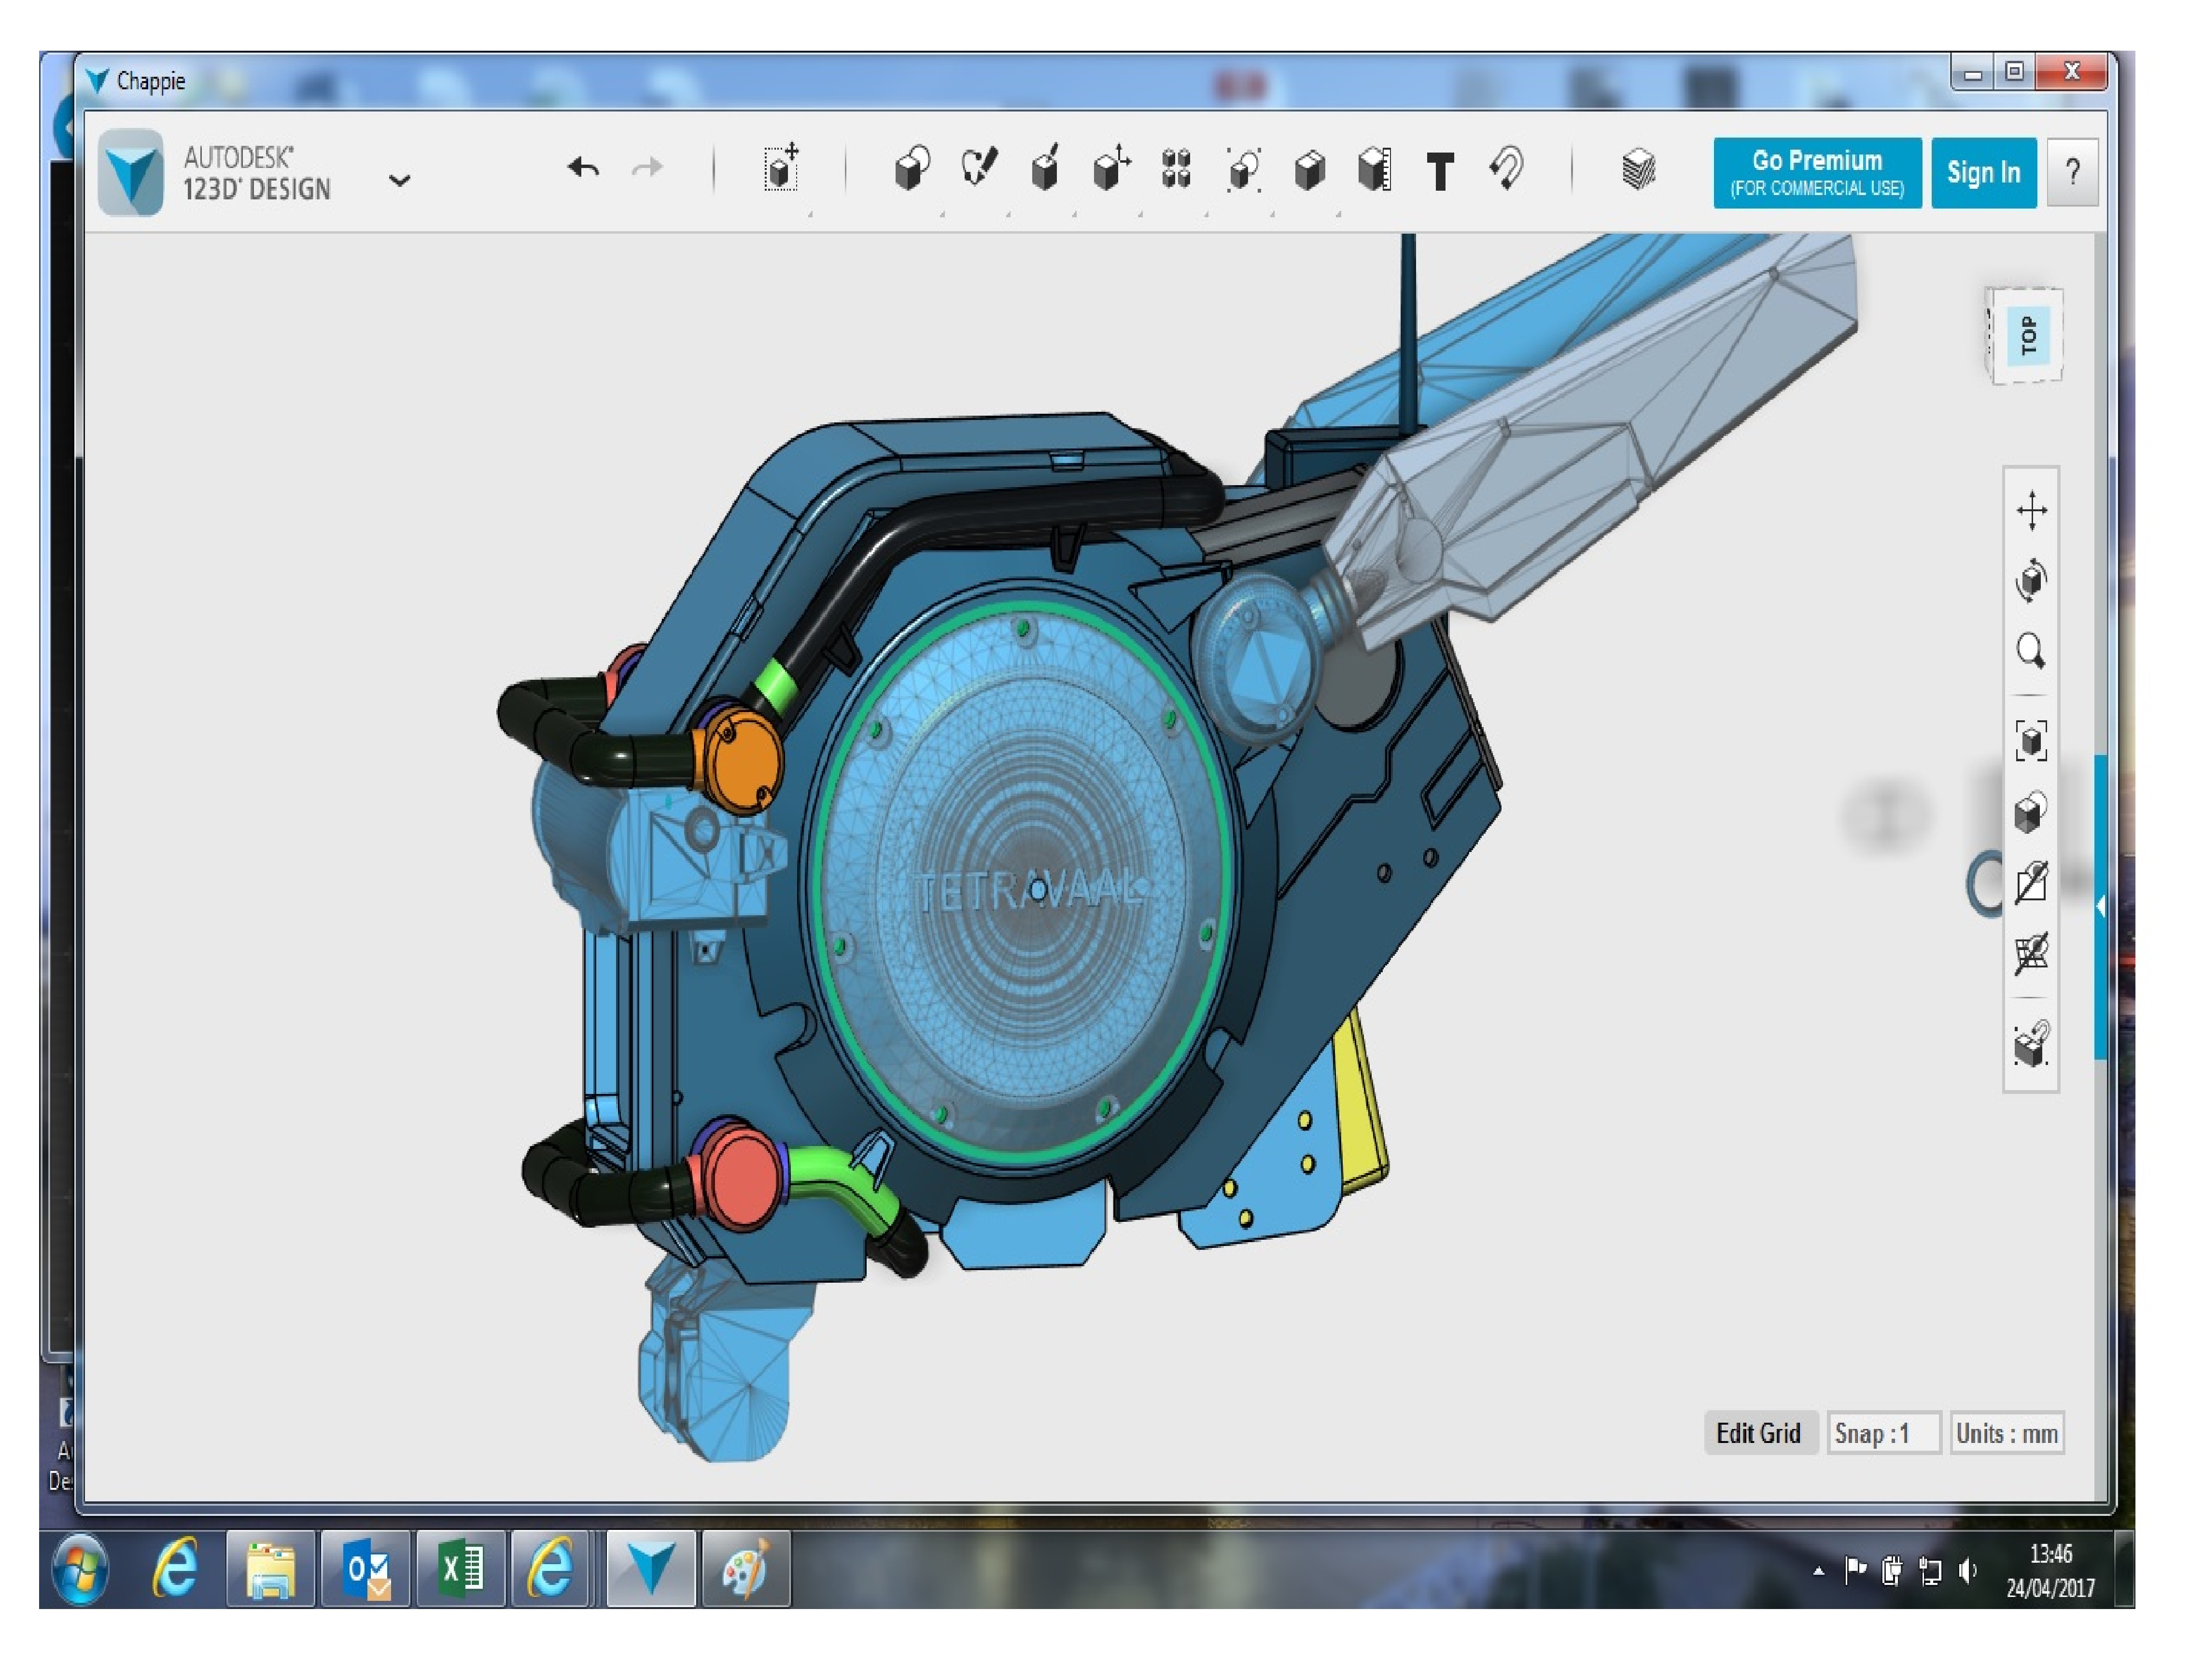
Task: Click the Autodesk 123D Design logo
Action: [131, 172]
